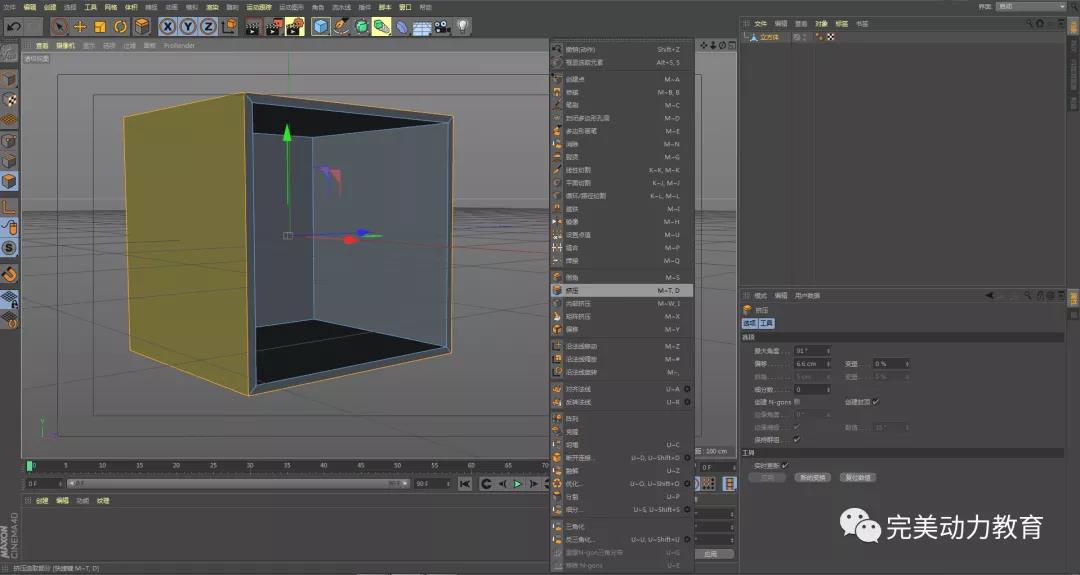Toggle the 创建 N-gons checkbox

tap(797, 401)
